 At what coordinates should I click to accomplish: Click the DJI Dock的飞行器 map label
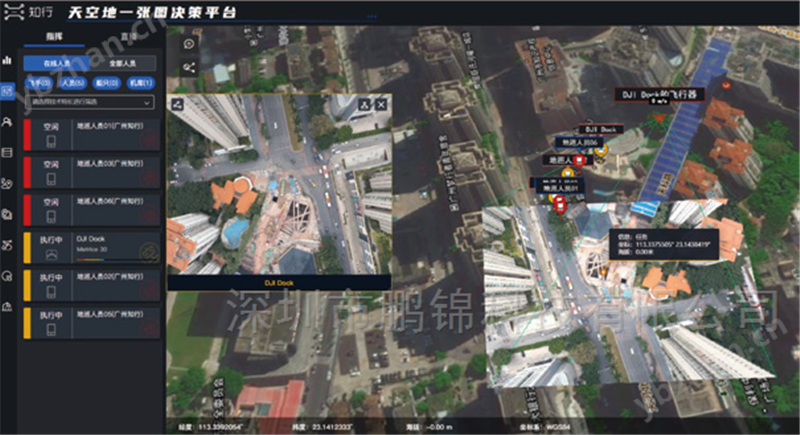click(660, 94)
